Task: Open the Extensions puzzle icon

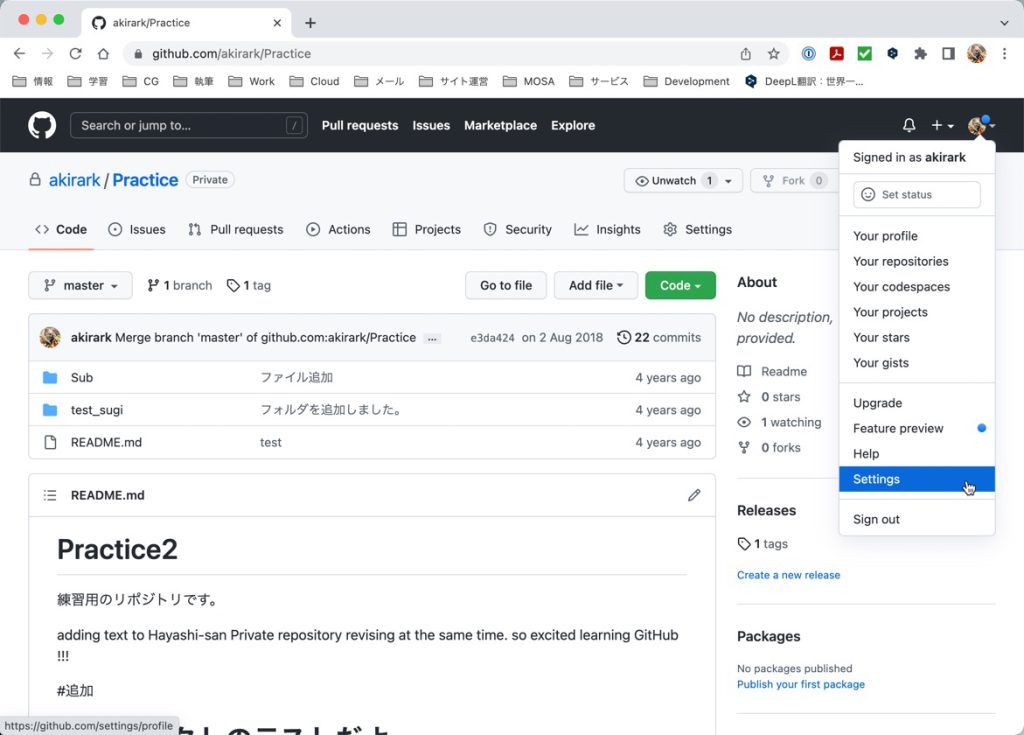Action: 920,54
